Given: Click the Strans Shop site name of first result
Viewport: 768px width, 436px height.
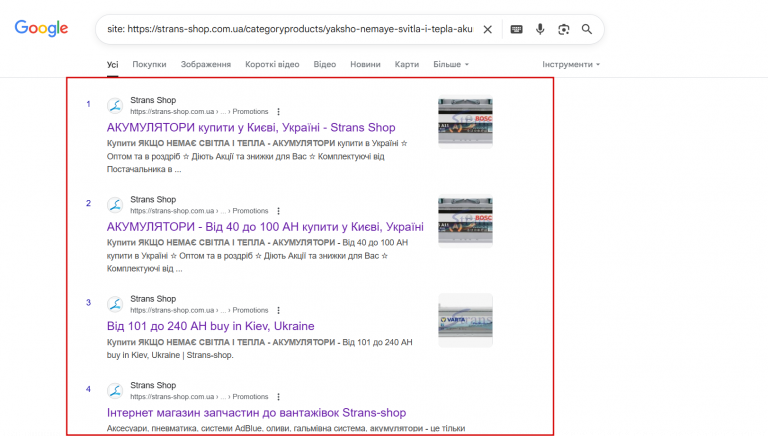Looking at the screenshot, I should tap(153, 100).
